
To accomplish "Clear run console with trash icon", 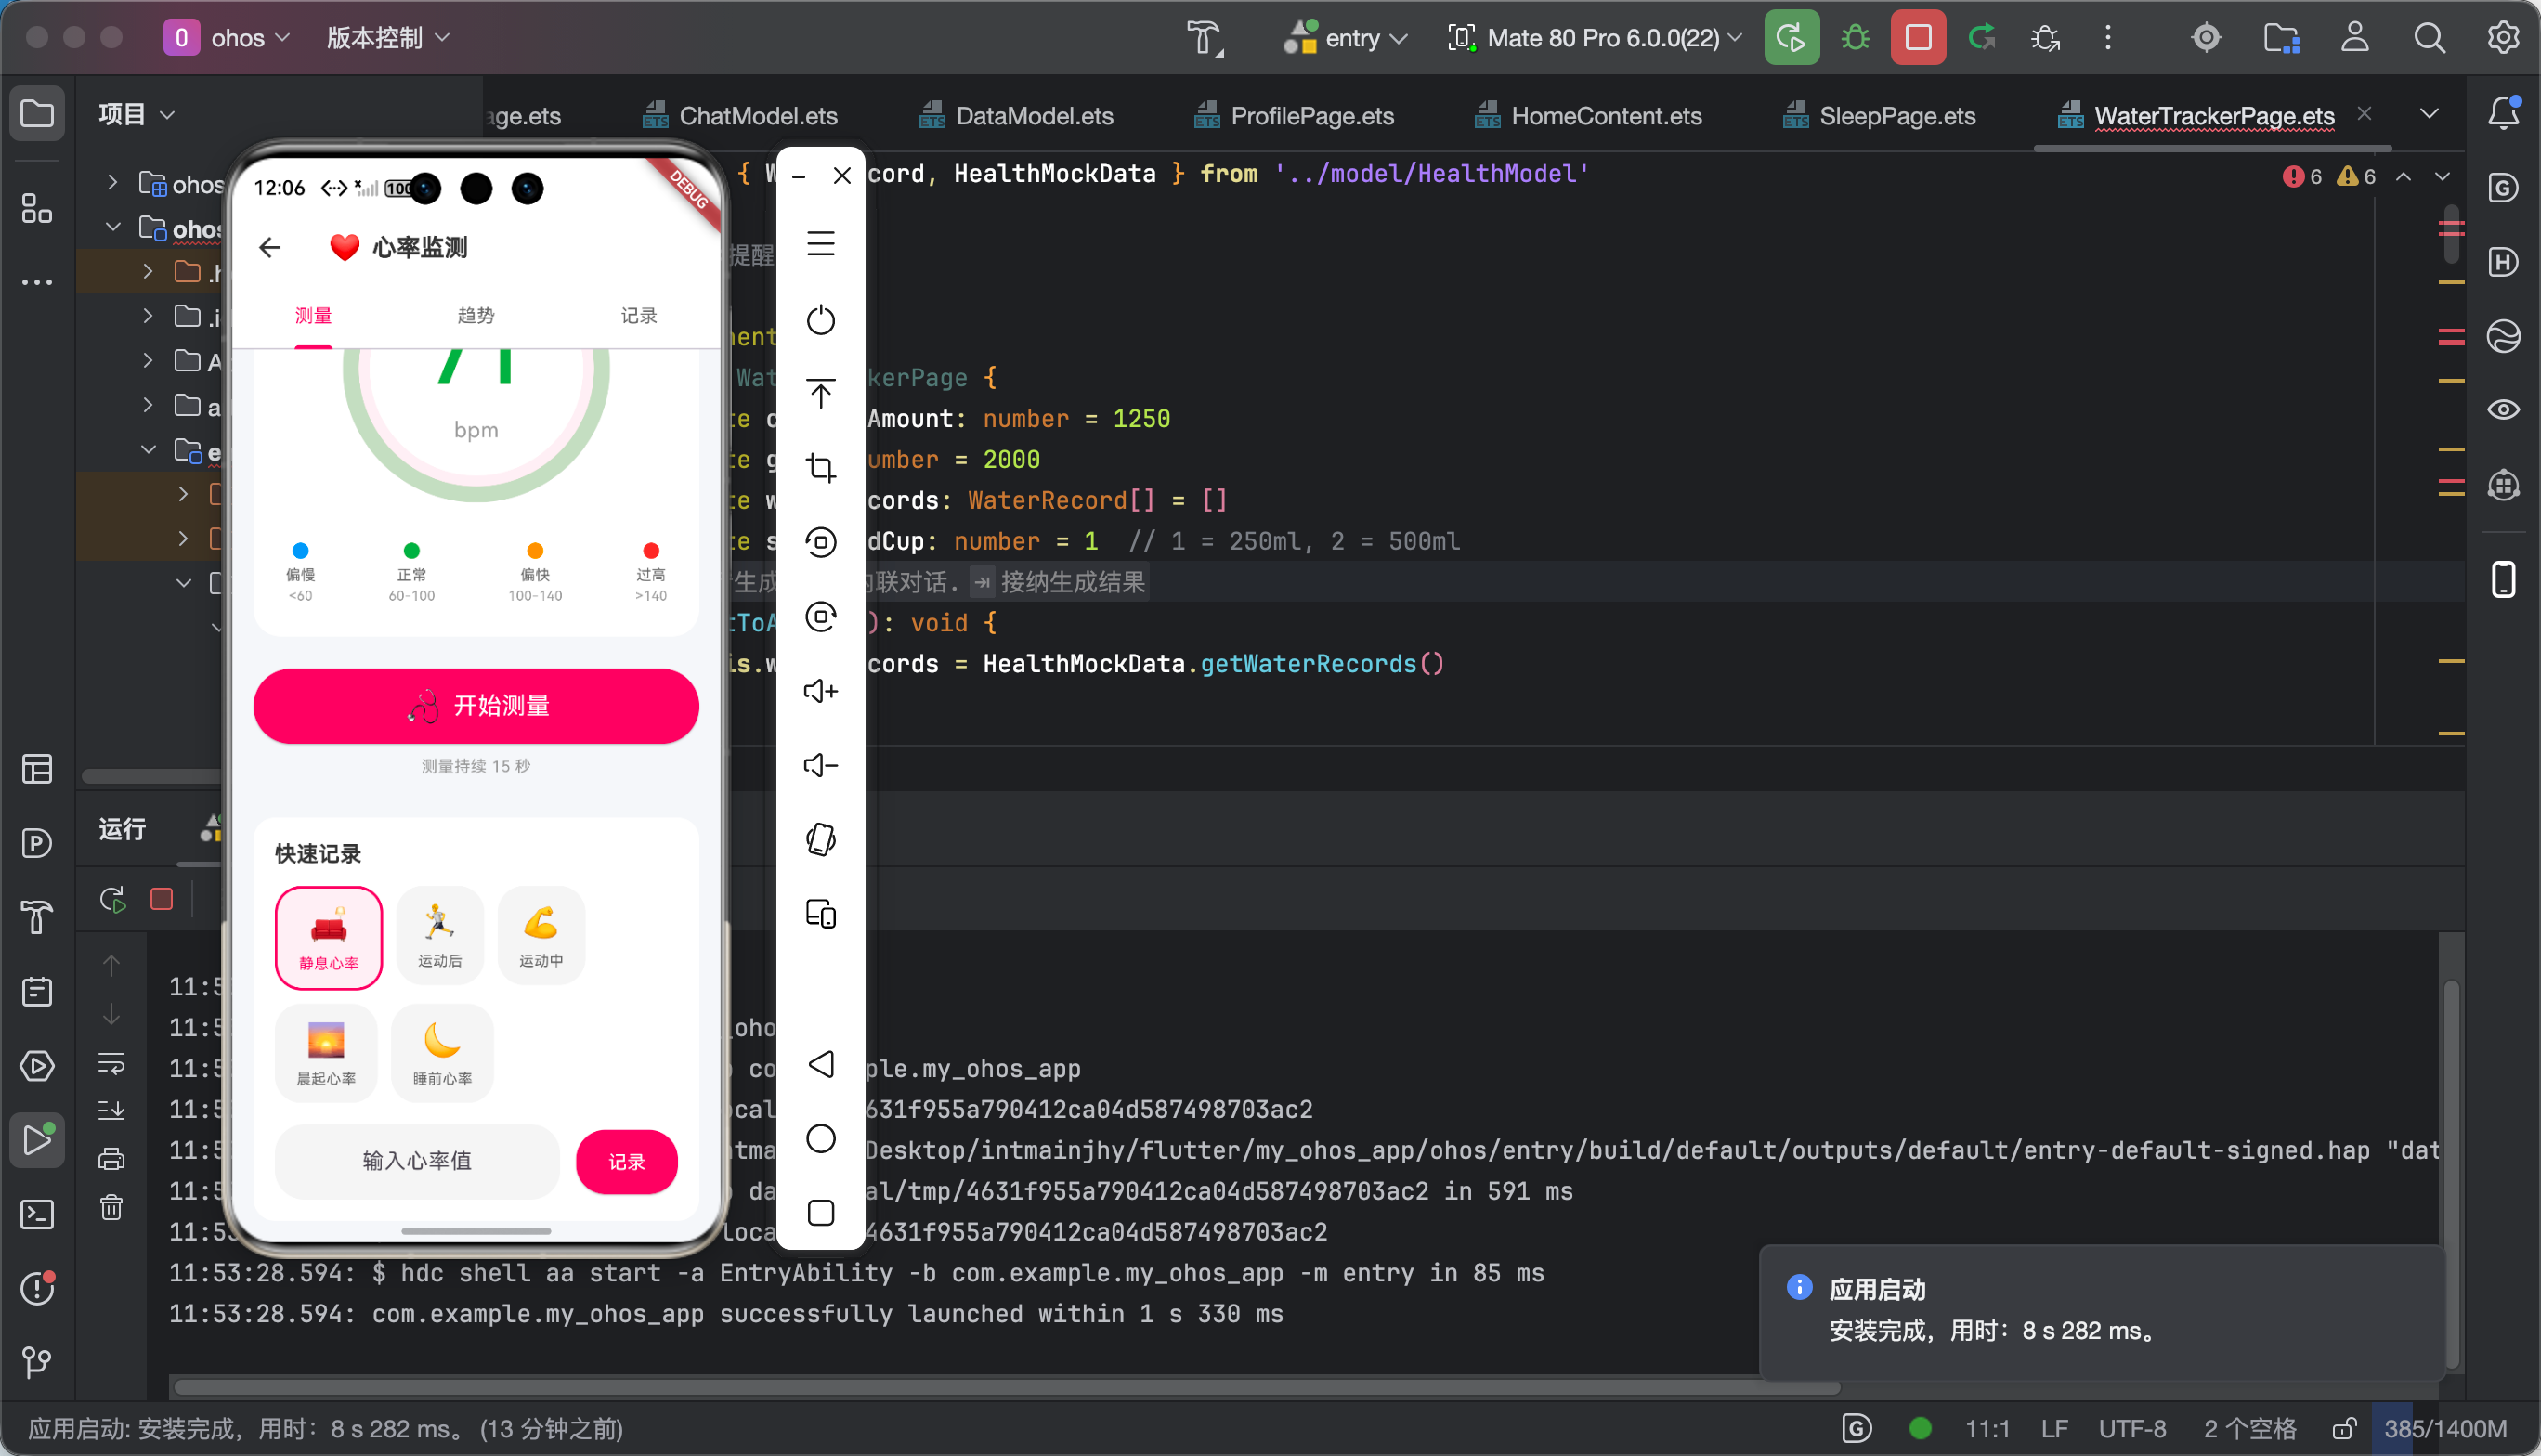I will [112, 1208].
